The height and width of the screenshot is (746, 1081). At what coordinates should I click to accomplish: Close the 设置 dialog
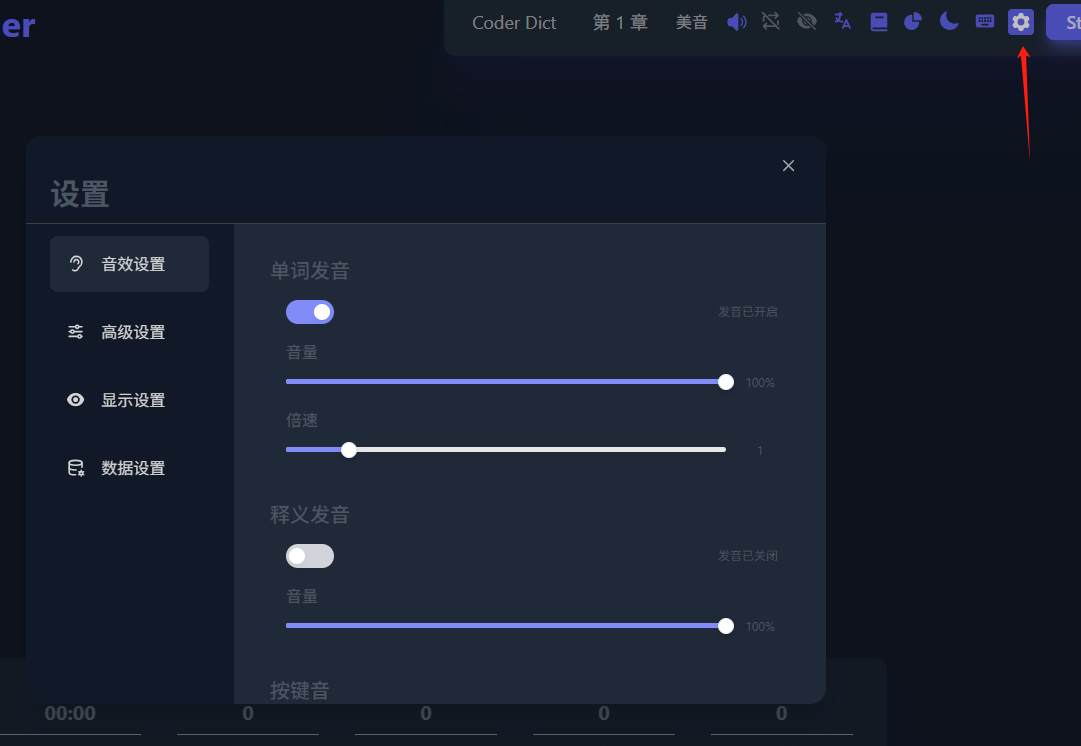coord(788,165)
